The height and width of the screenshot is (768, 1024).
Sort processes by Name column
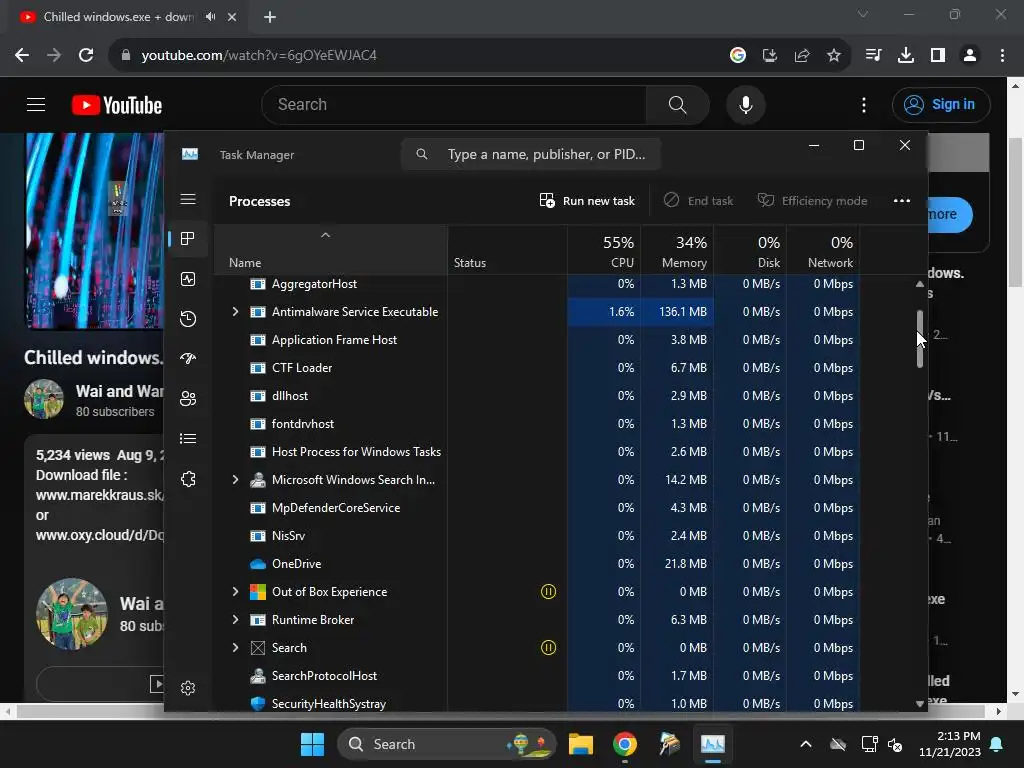pyautogui.click(x=330, y=249)
